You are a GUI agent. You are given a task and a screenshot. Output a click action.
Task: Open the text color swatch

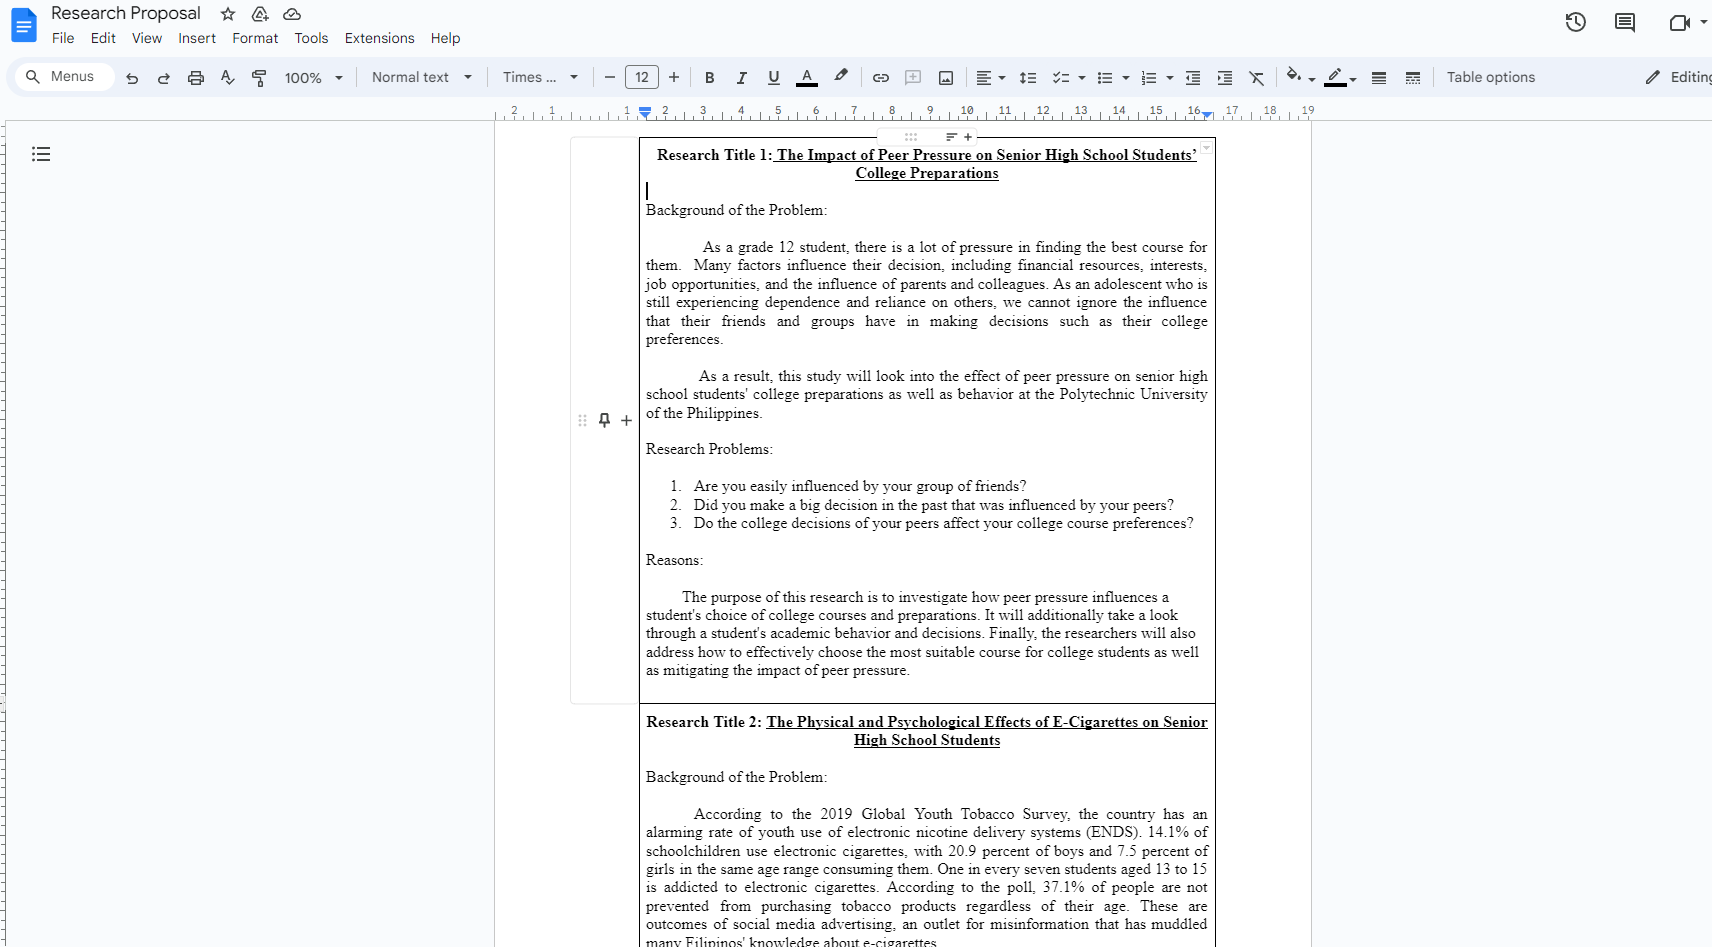tap(807, 77)
